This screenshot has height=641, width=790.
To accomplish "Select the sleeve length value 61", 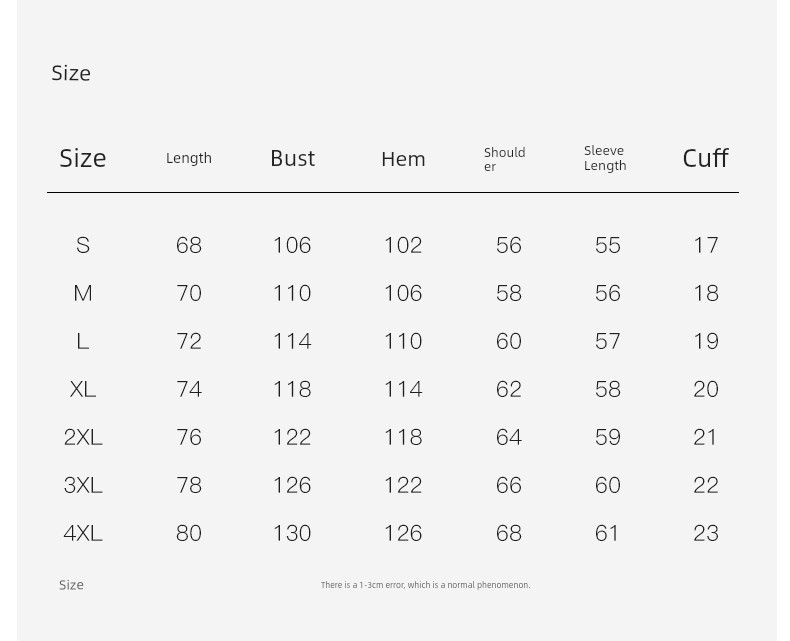I will point(607,533).
